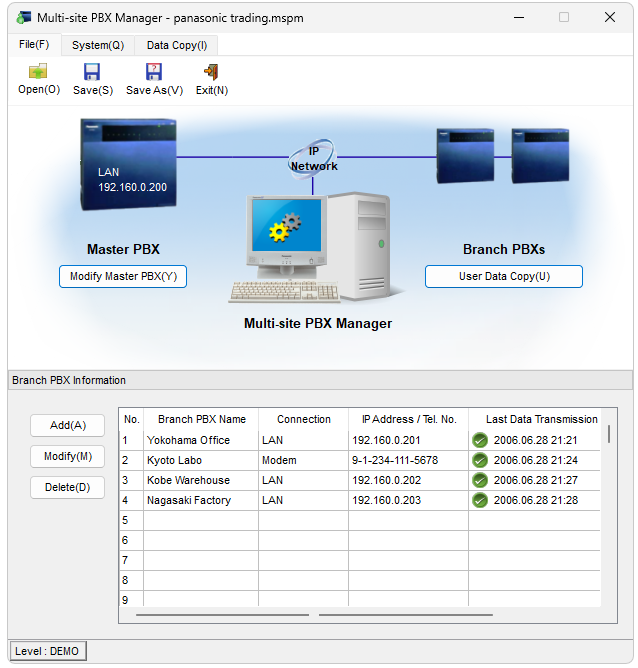The height and width of the screenshot is (668, 638).
Task: Click the green checkmark for Yokohama Office
Action: point(480,440)
